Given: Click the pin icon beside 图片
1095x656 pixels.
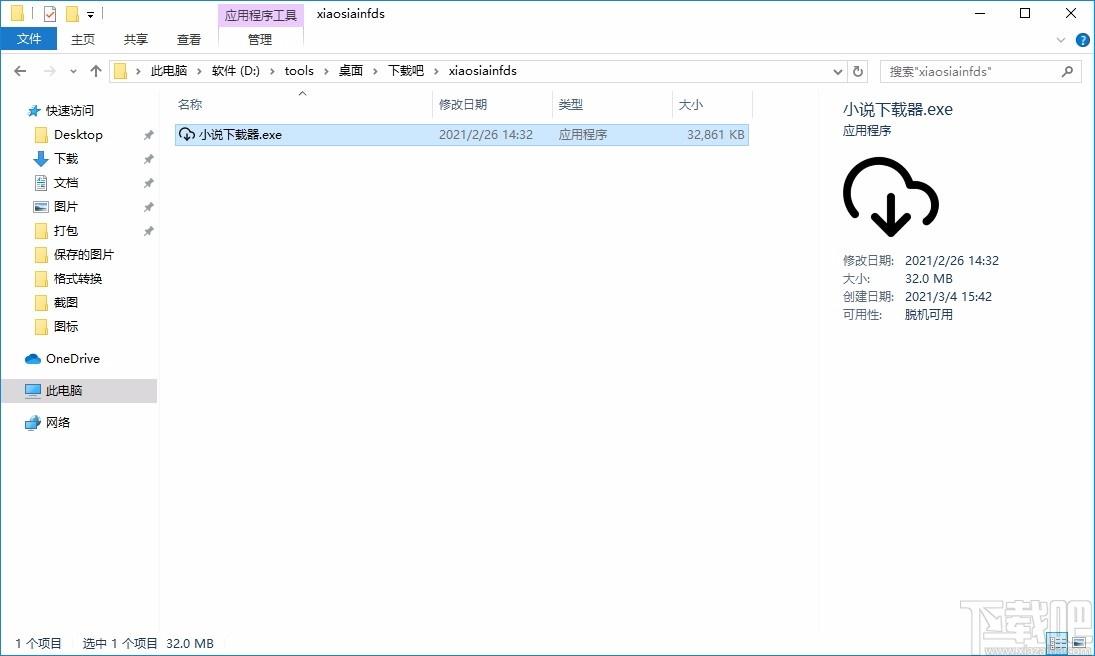Looking at the screenshot, I should [148, 207].
